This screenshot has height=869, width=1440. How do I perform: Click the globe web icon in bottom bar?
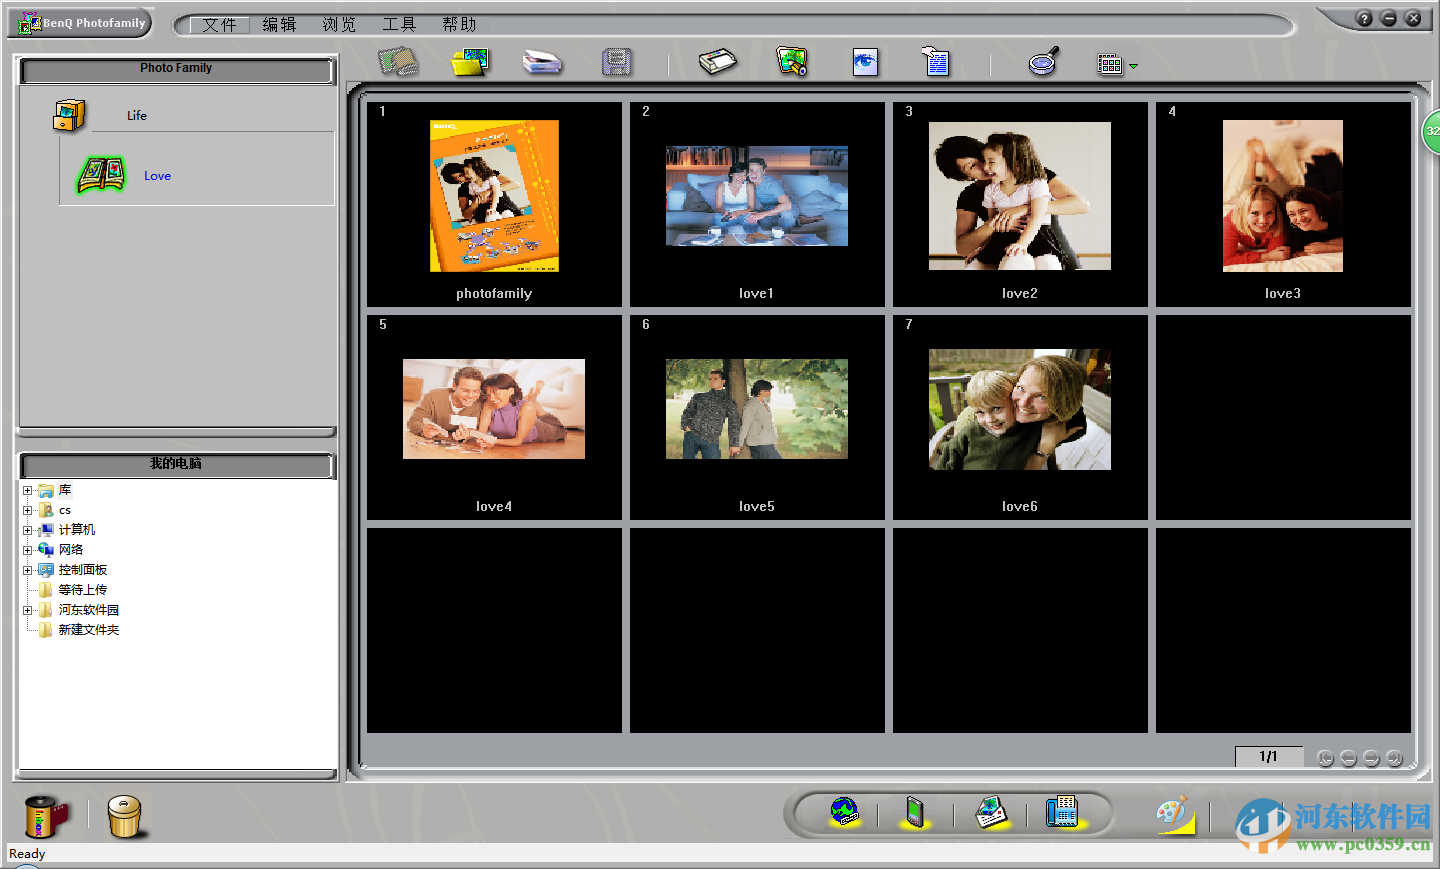click(843, 812)
